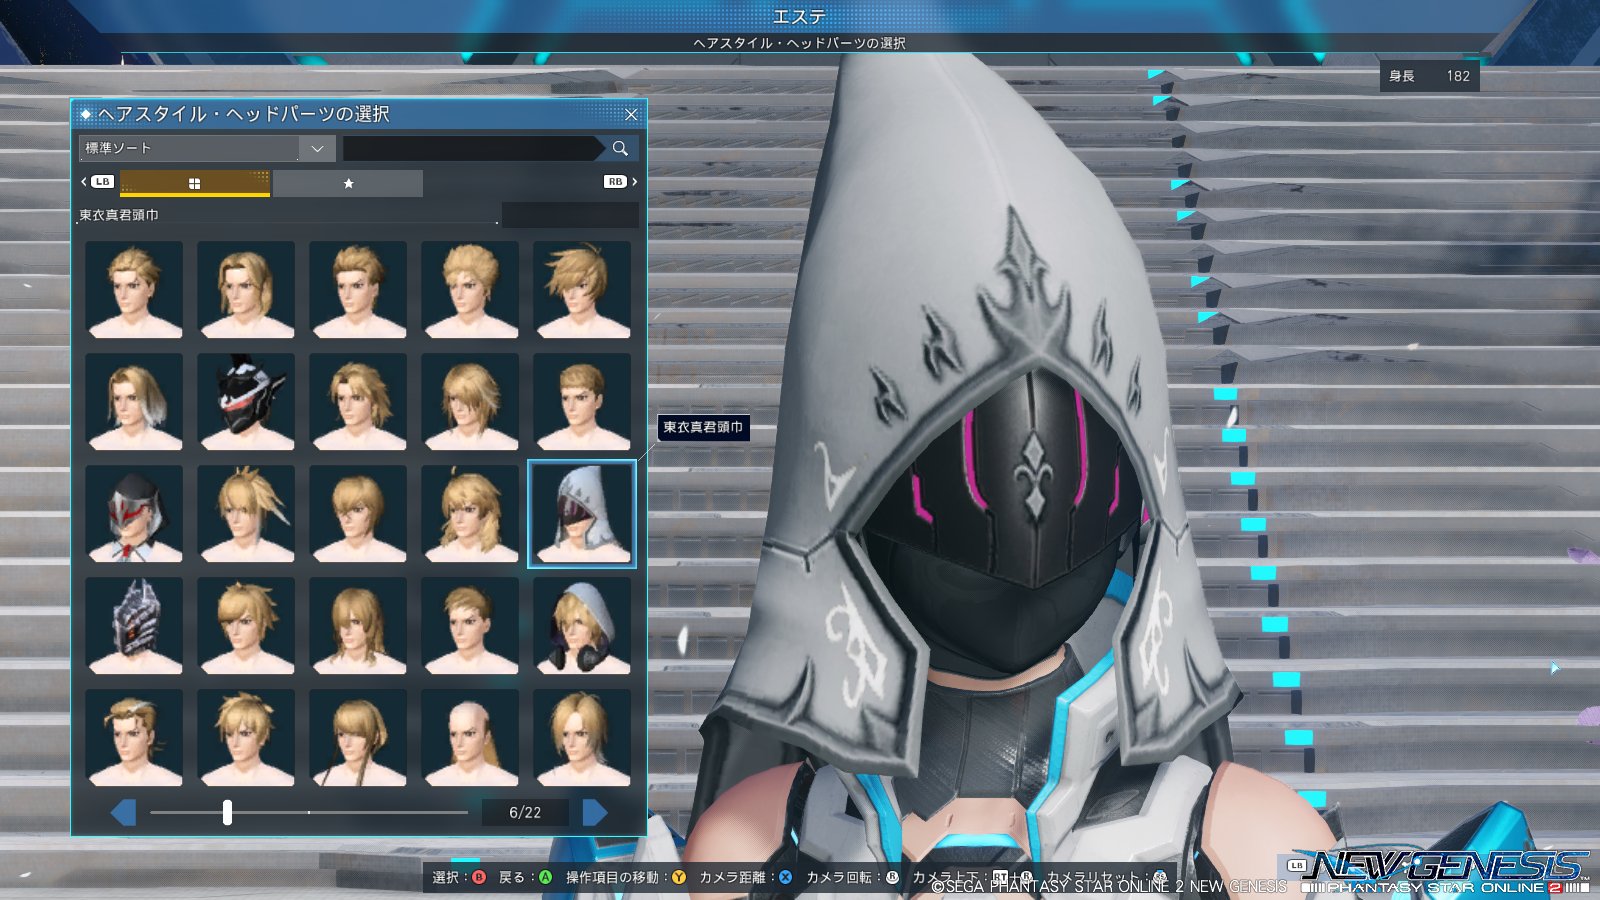Close the hairstyle selection panel
Screen dimensions: 1600x900
tap(631, 115)
